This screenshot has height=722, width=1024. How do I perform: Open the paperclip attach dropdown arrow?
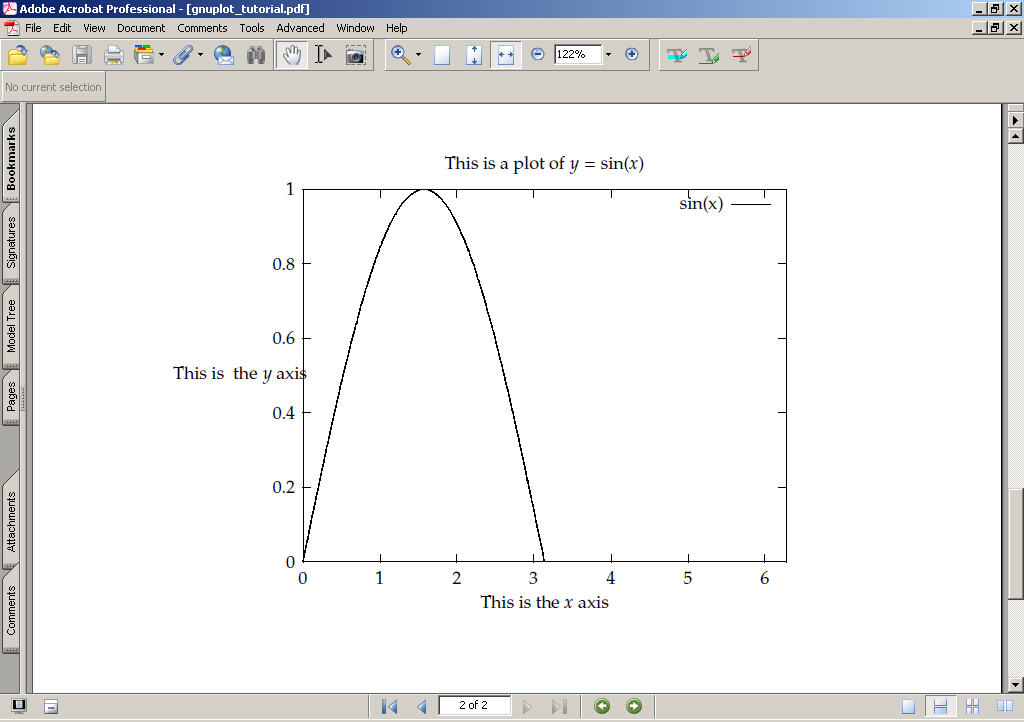[200, 55]
